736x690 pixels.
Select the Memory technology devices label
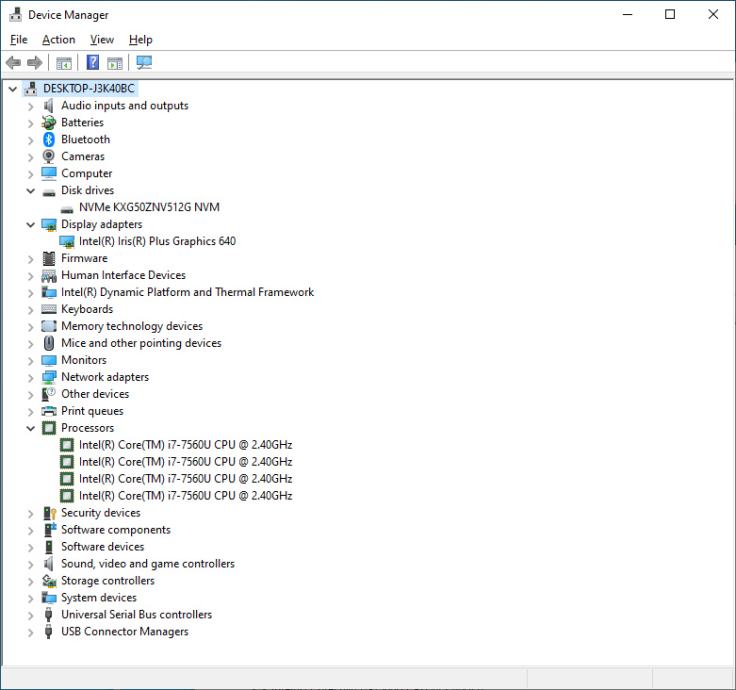tap(132, 326)
